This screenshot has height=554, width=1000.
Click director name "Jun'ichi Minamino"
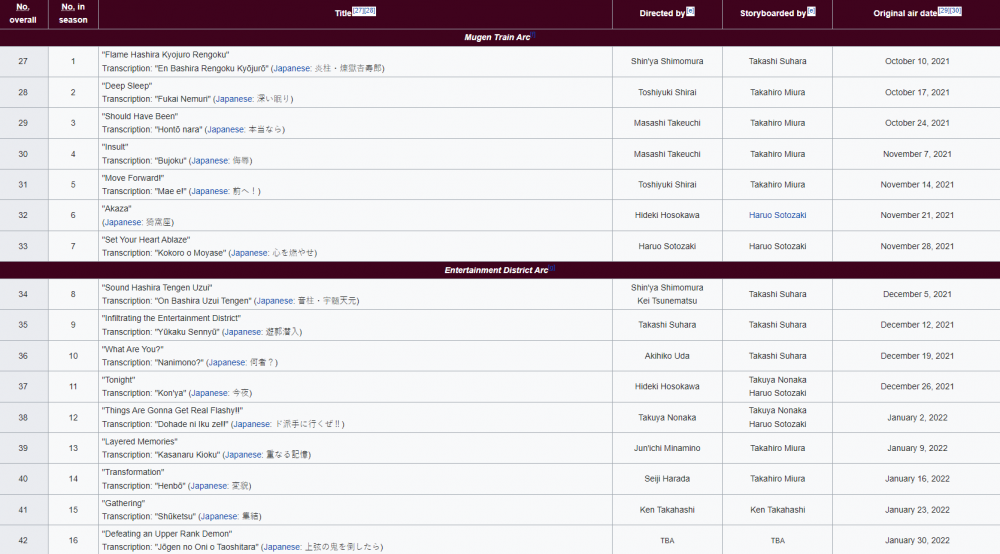667,448
